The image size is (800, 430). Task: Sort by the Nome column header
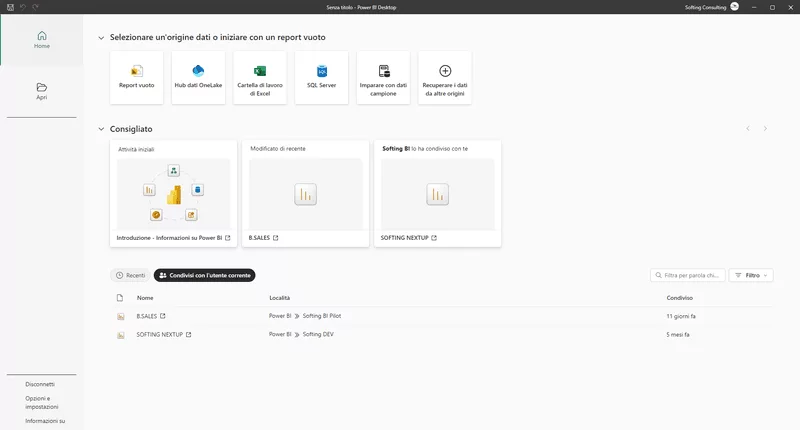click(x=145, y=298)
